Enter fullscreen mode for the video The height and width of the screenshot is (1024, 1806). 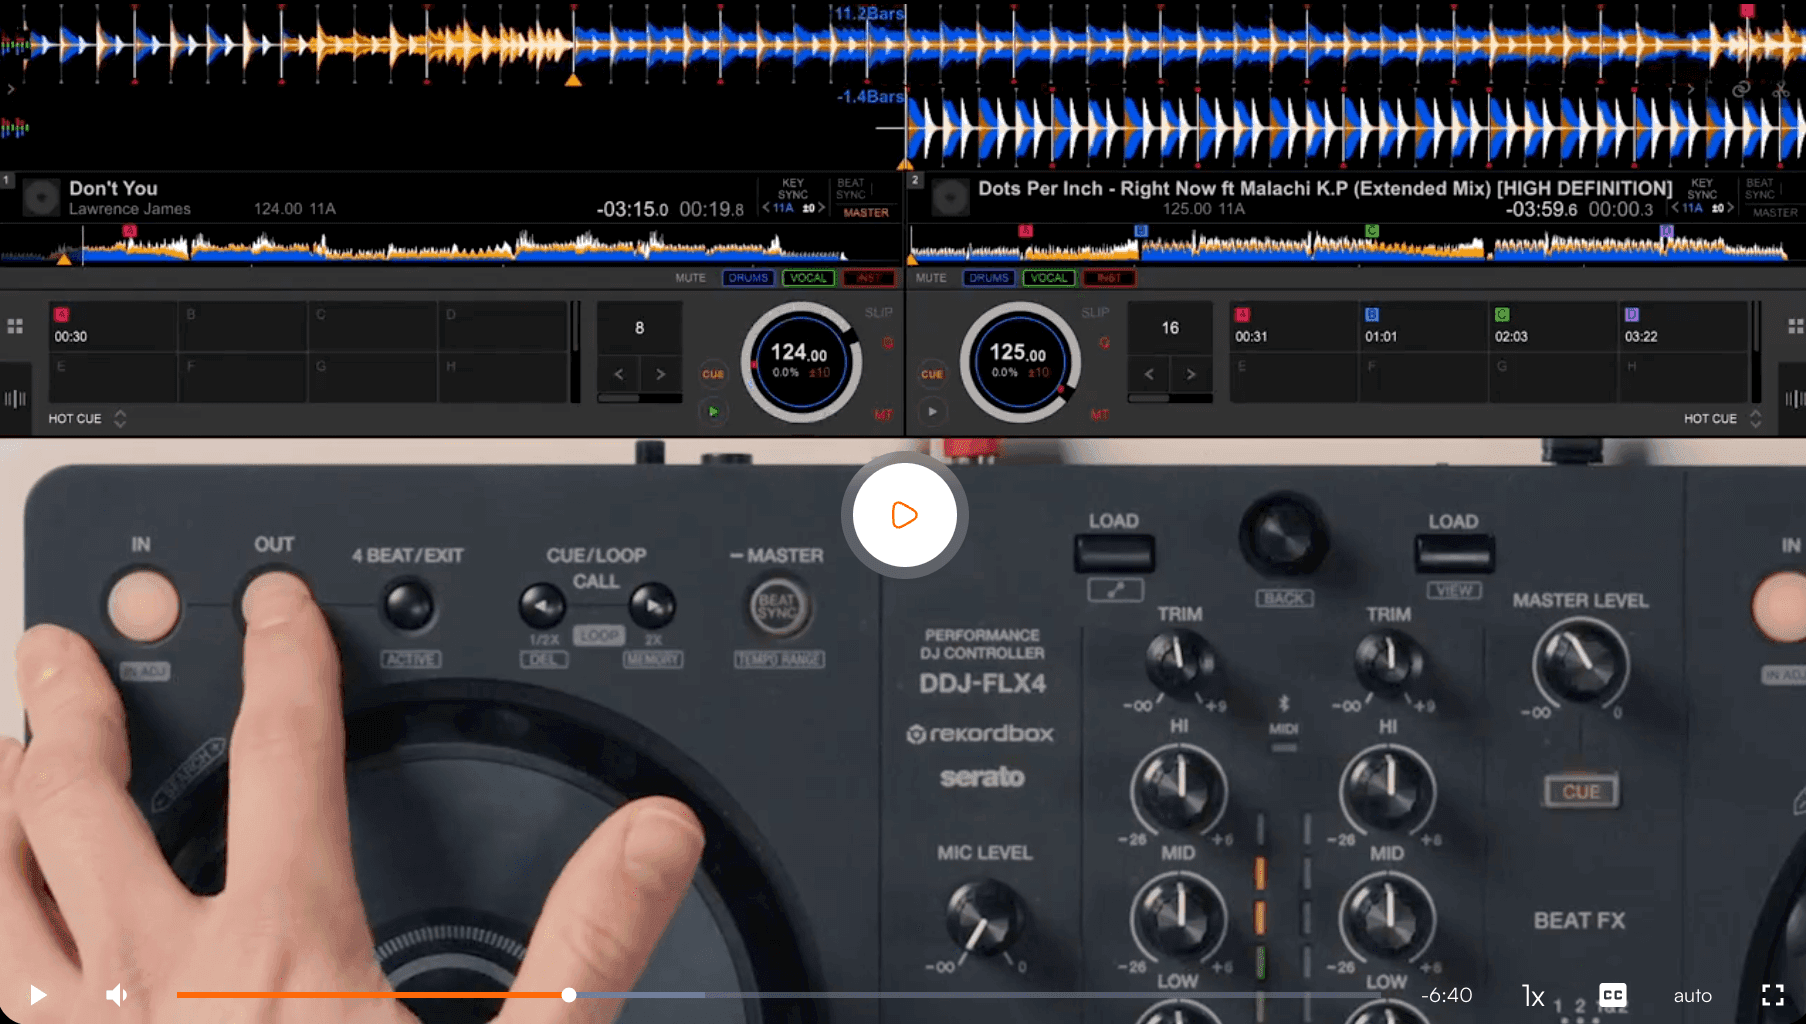(x=1772, y=995)
